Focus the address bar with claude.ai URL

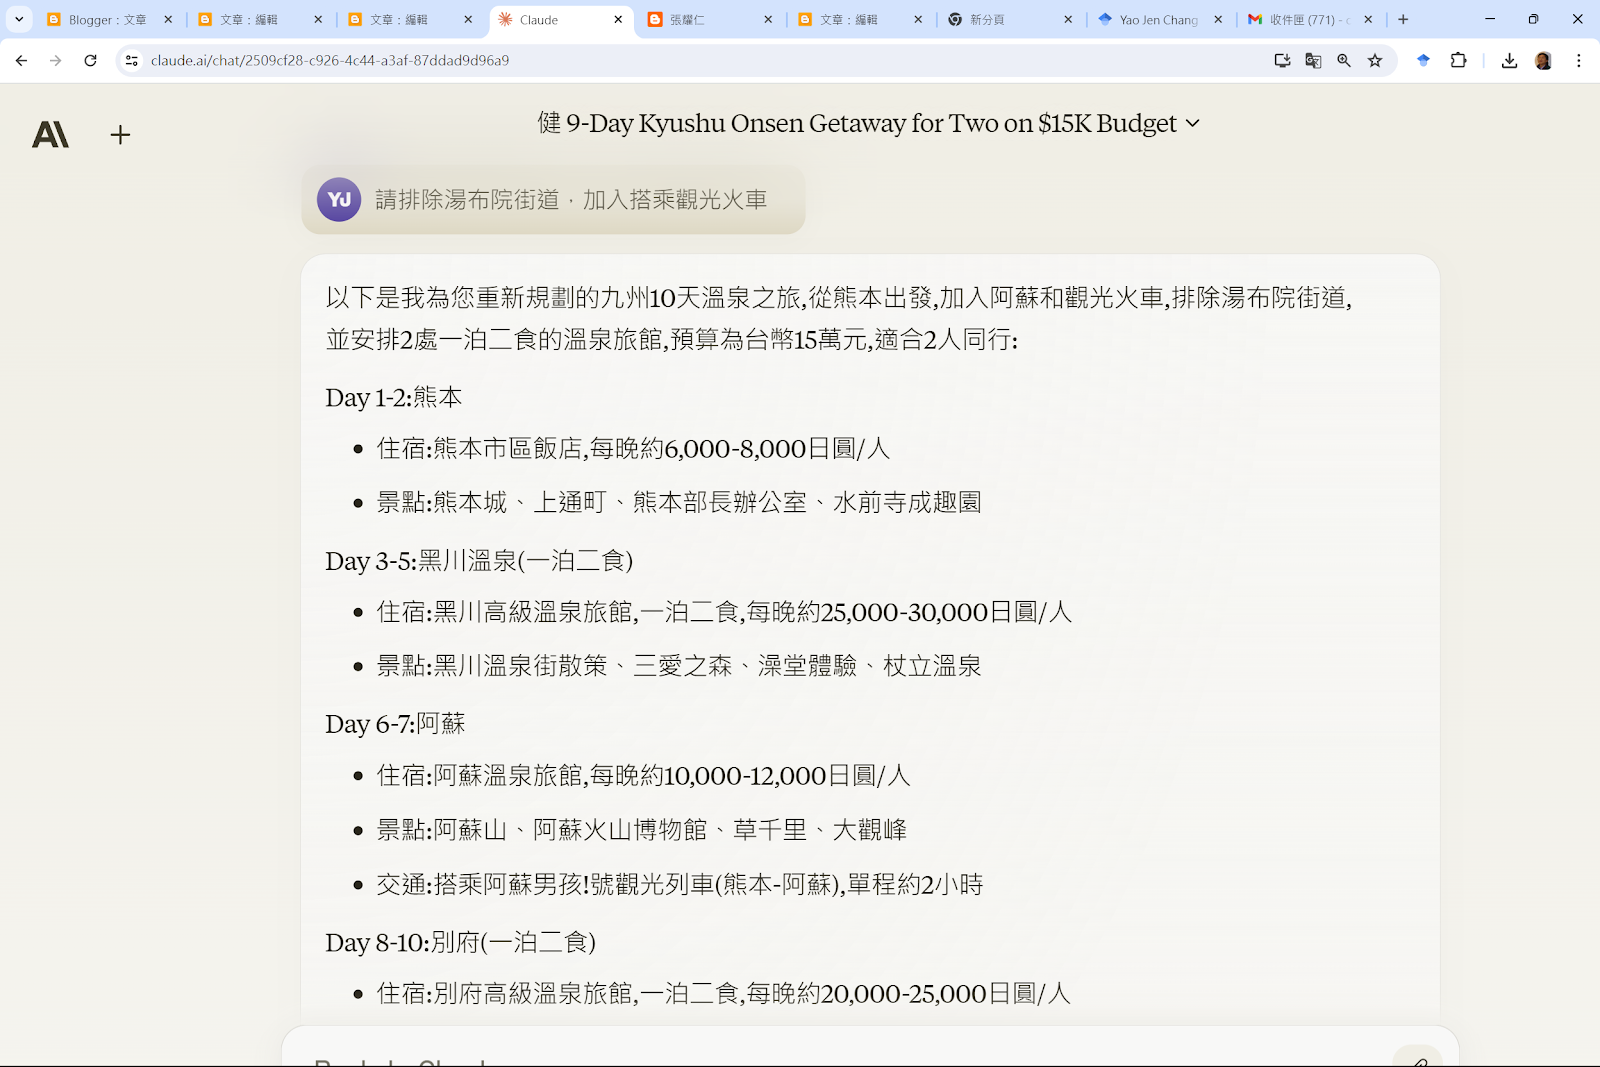click(700, 61)
